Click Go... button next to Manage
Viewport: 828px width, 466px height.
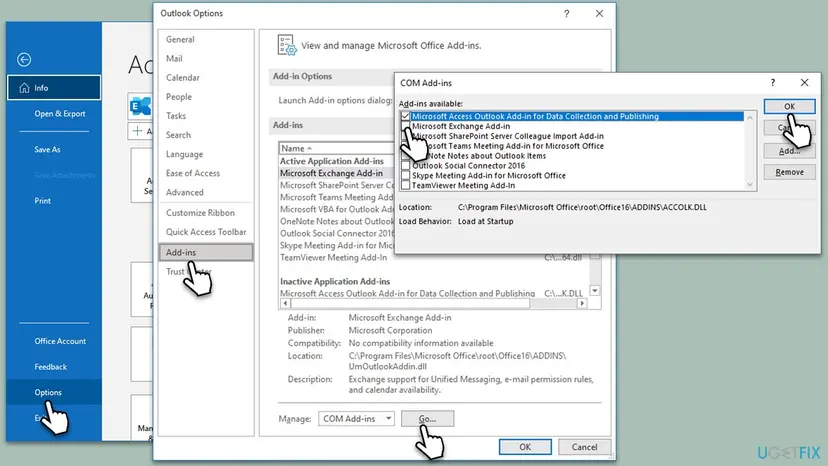pyautogui.click(x=427, y=418)
